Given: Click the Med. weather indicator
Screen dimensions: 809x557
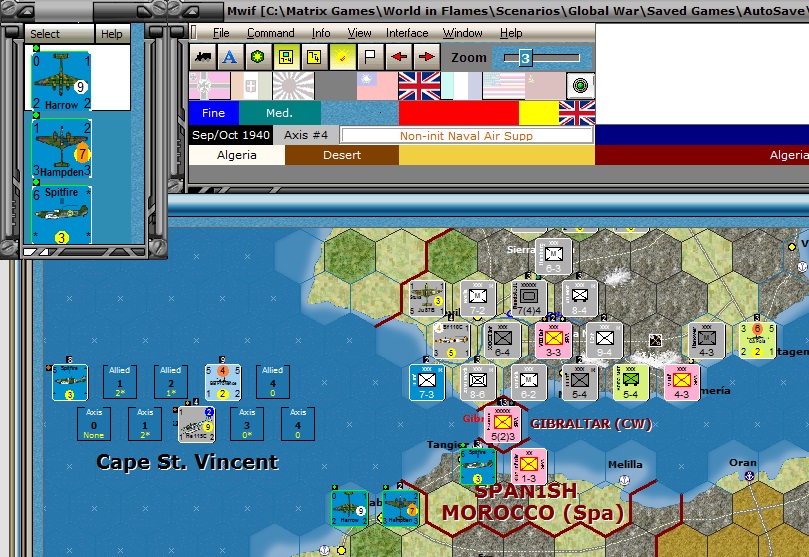Looking at the screenshot, I should (x=280, y=113).
